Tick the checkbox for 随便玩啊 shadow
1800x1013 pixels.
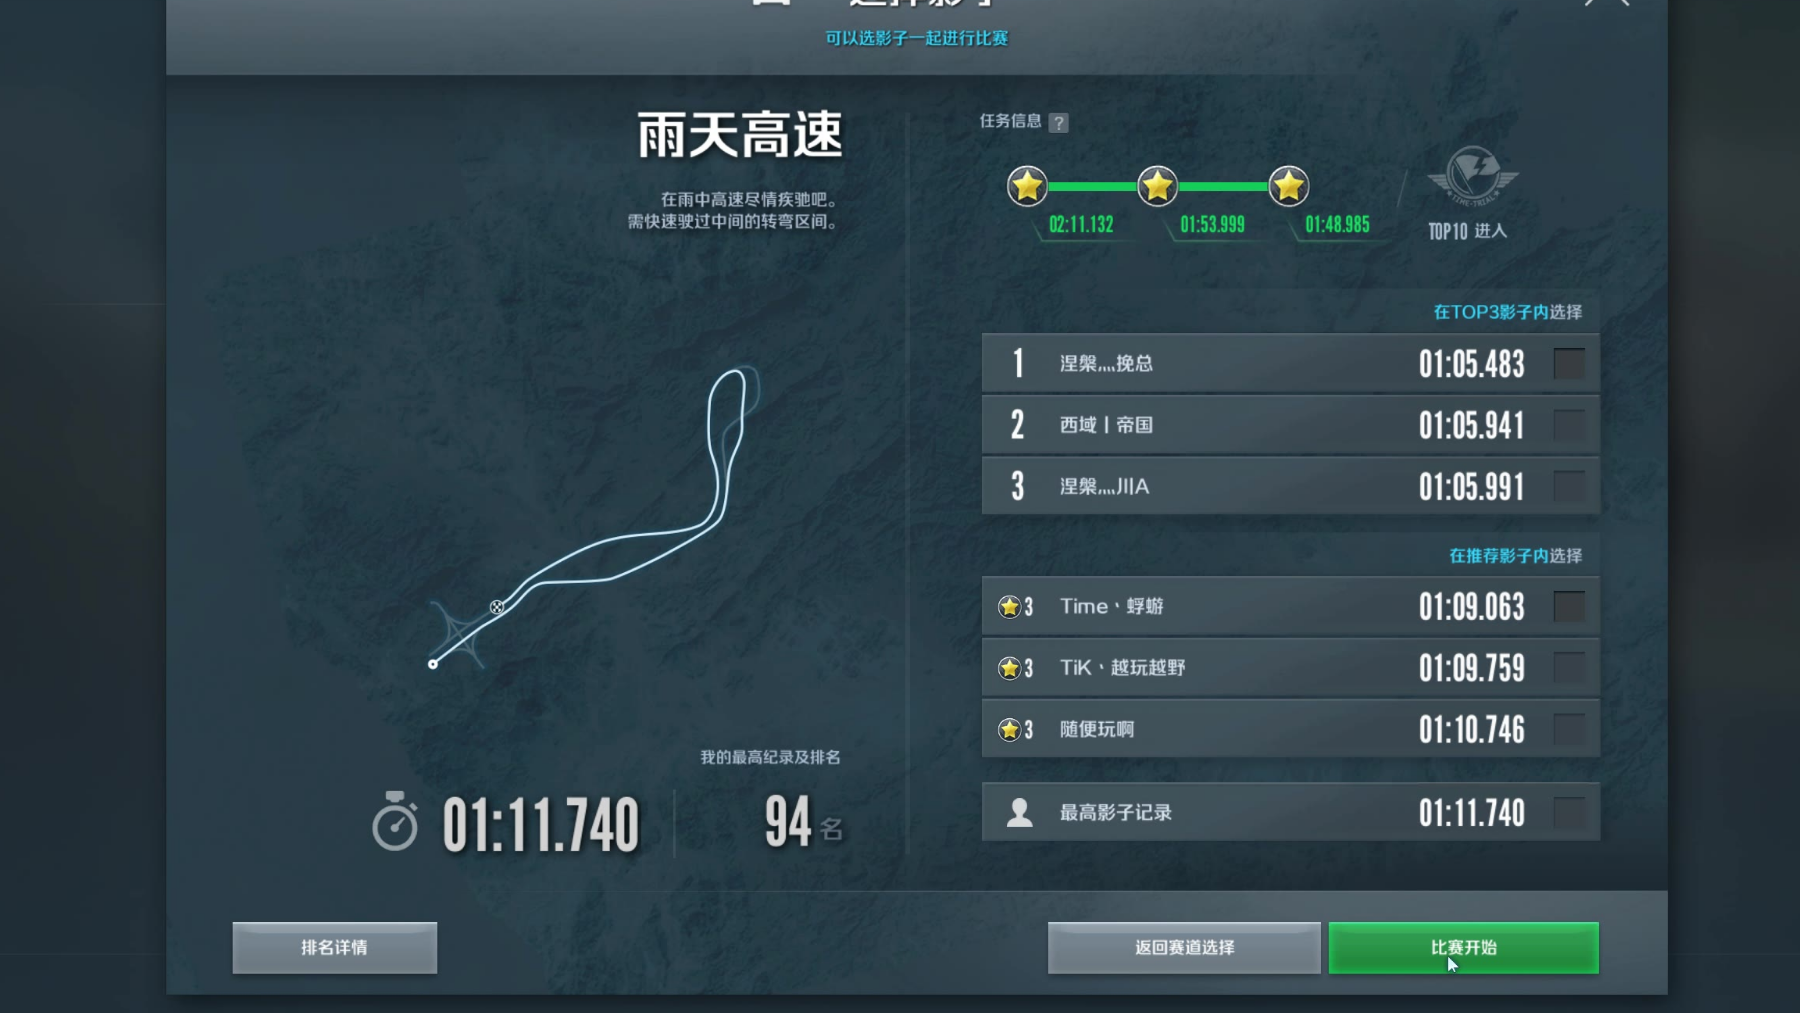tap(1569, 729)
